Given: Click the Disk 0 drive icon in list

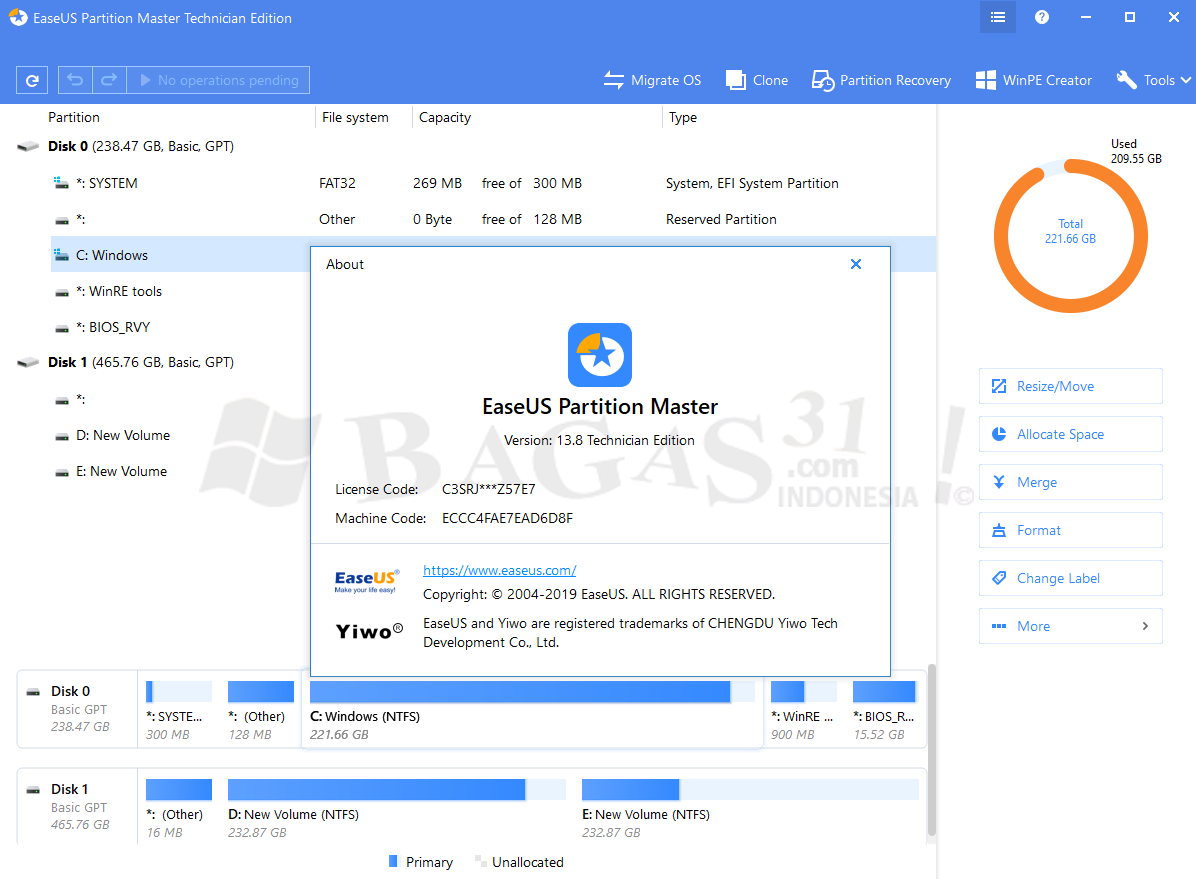Looking at the screenshot, I should click(x=28, y=146).
